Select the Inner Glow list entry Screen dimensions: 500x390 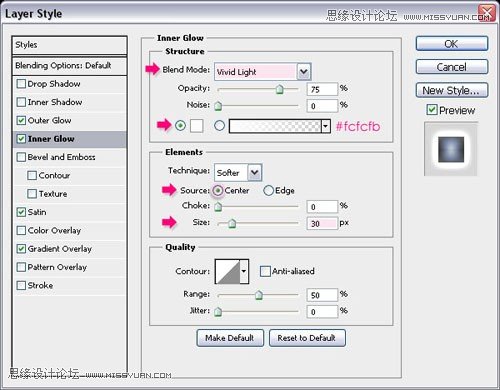pos(69,139)
